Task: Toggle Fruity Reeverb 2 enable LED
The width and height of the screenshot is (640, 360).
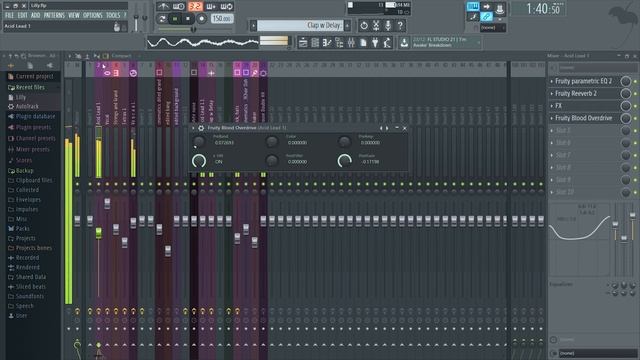Action: click(x=636, y=94)
